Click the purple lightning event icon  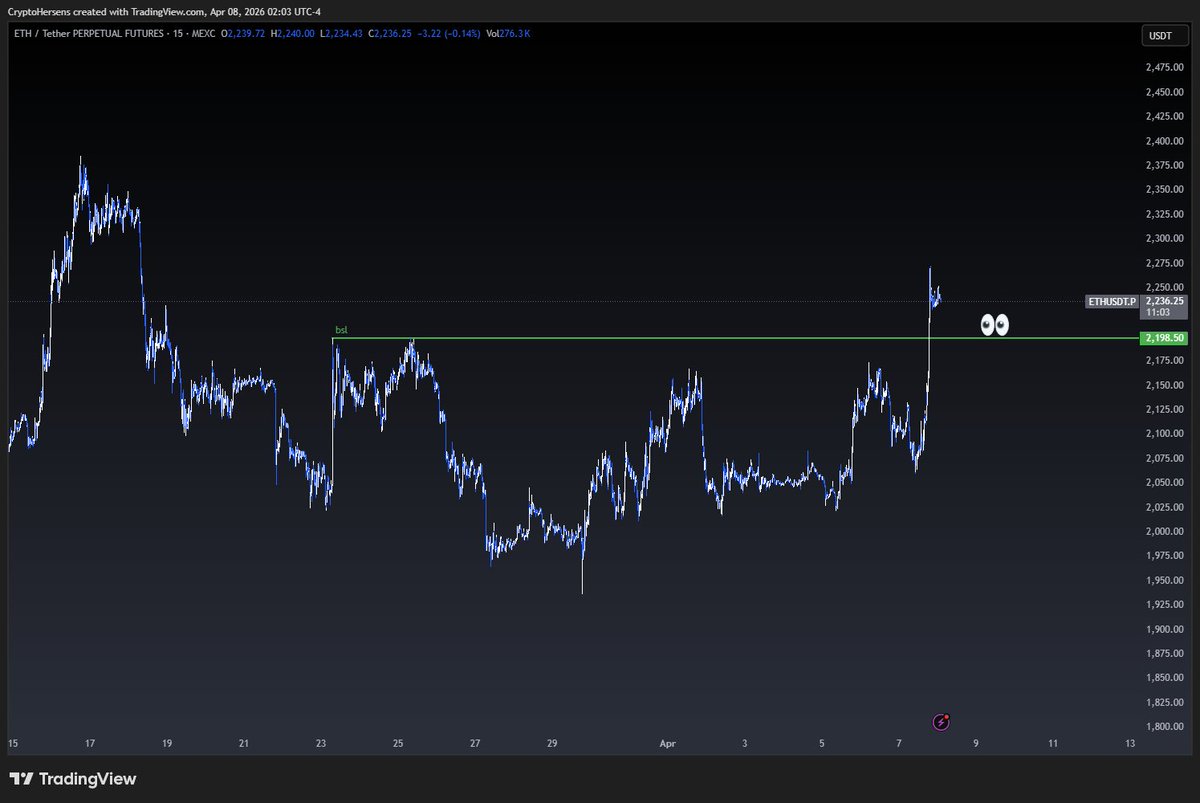pos(941,721)
